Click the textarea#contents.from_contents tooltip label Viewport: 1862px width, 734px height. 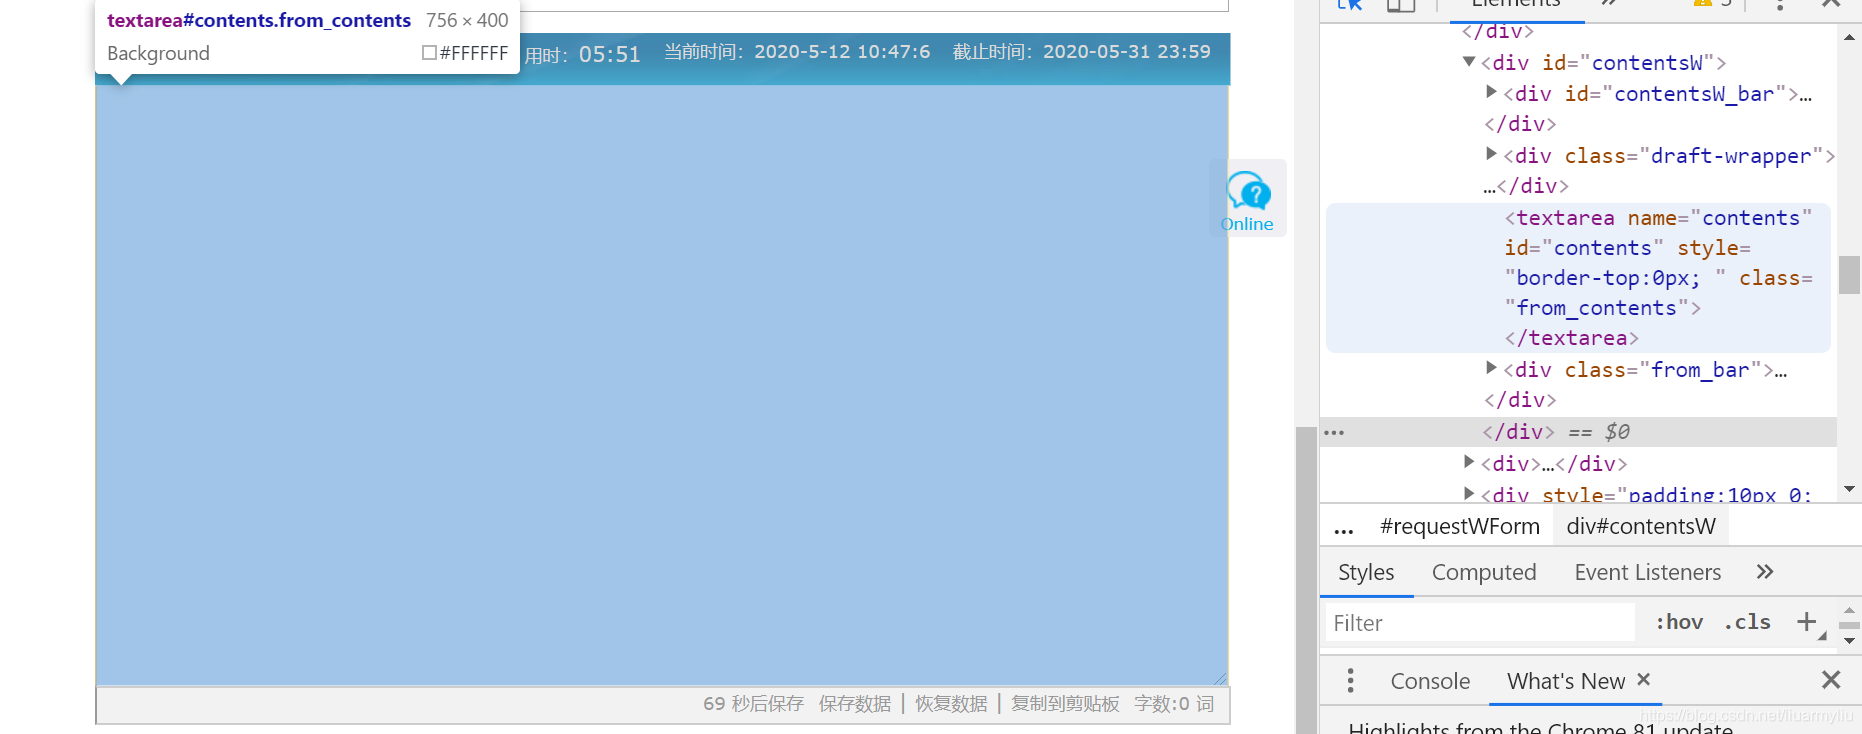tap(259, 20)
